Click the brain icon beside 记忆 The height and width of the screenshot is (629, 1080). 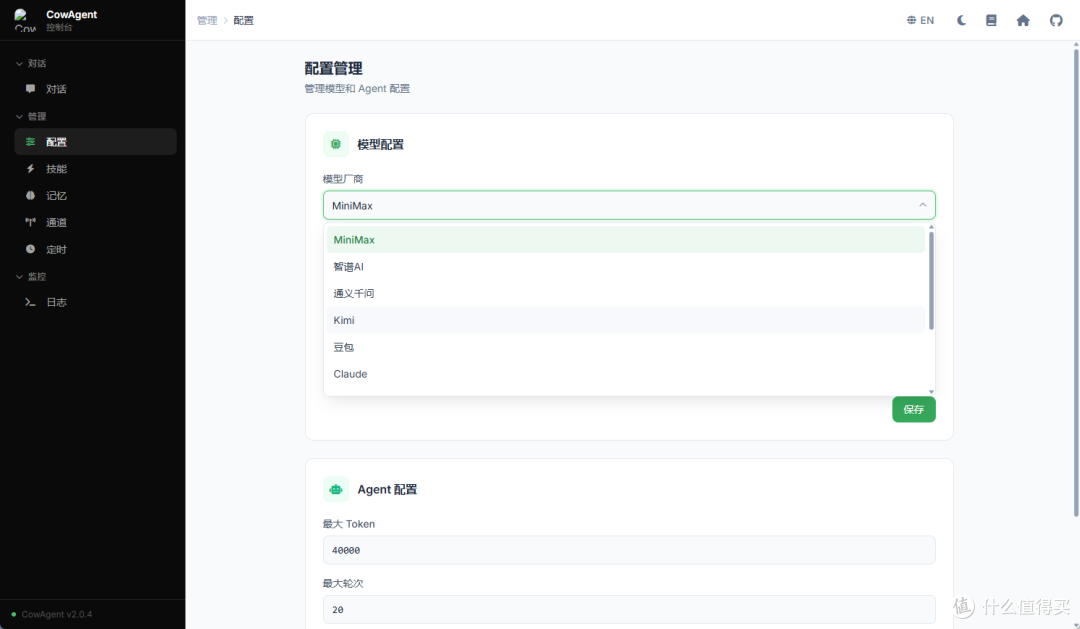pyautogui.click(x=30, y=196)
